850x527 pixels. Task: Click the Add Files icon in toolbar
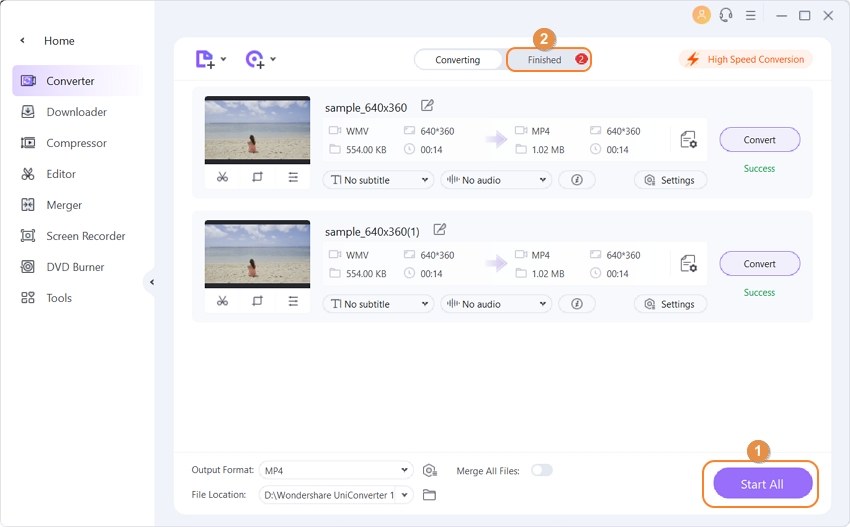click(205, 59)
